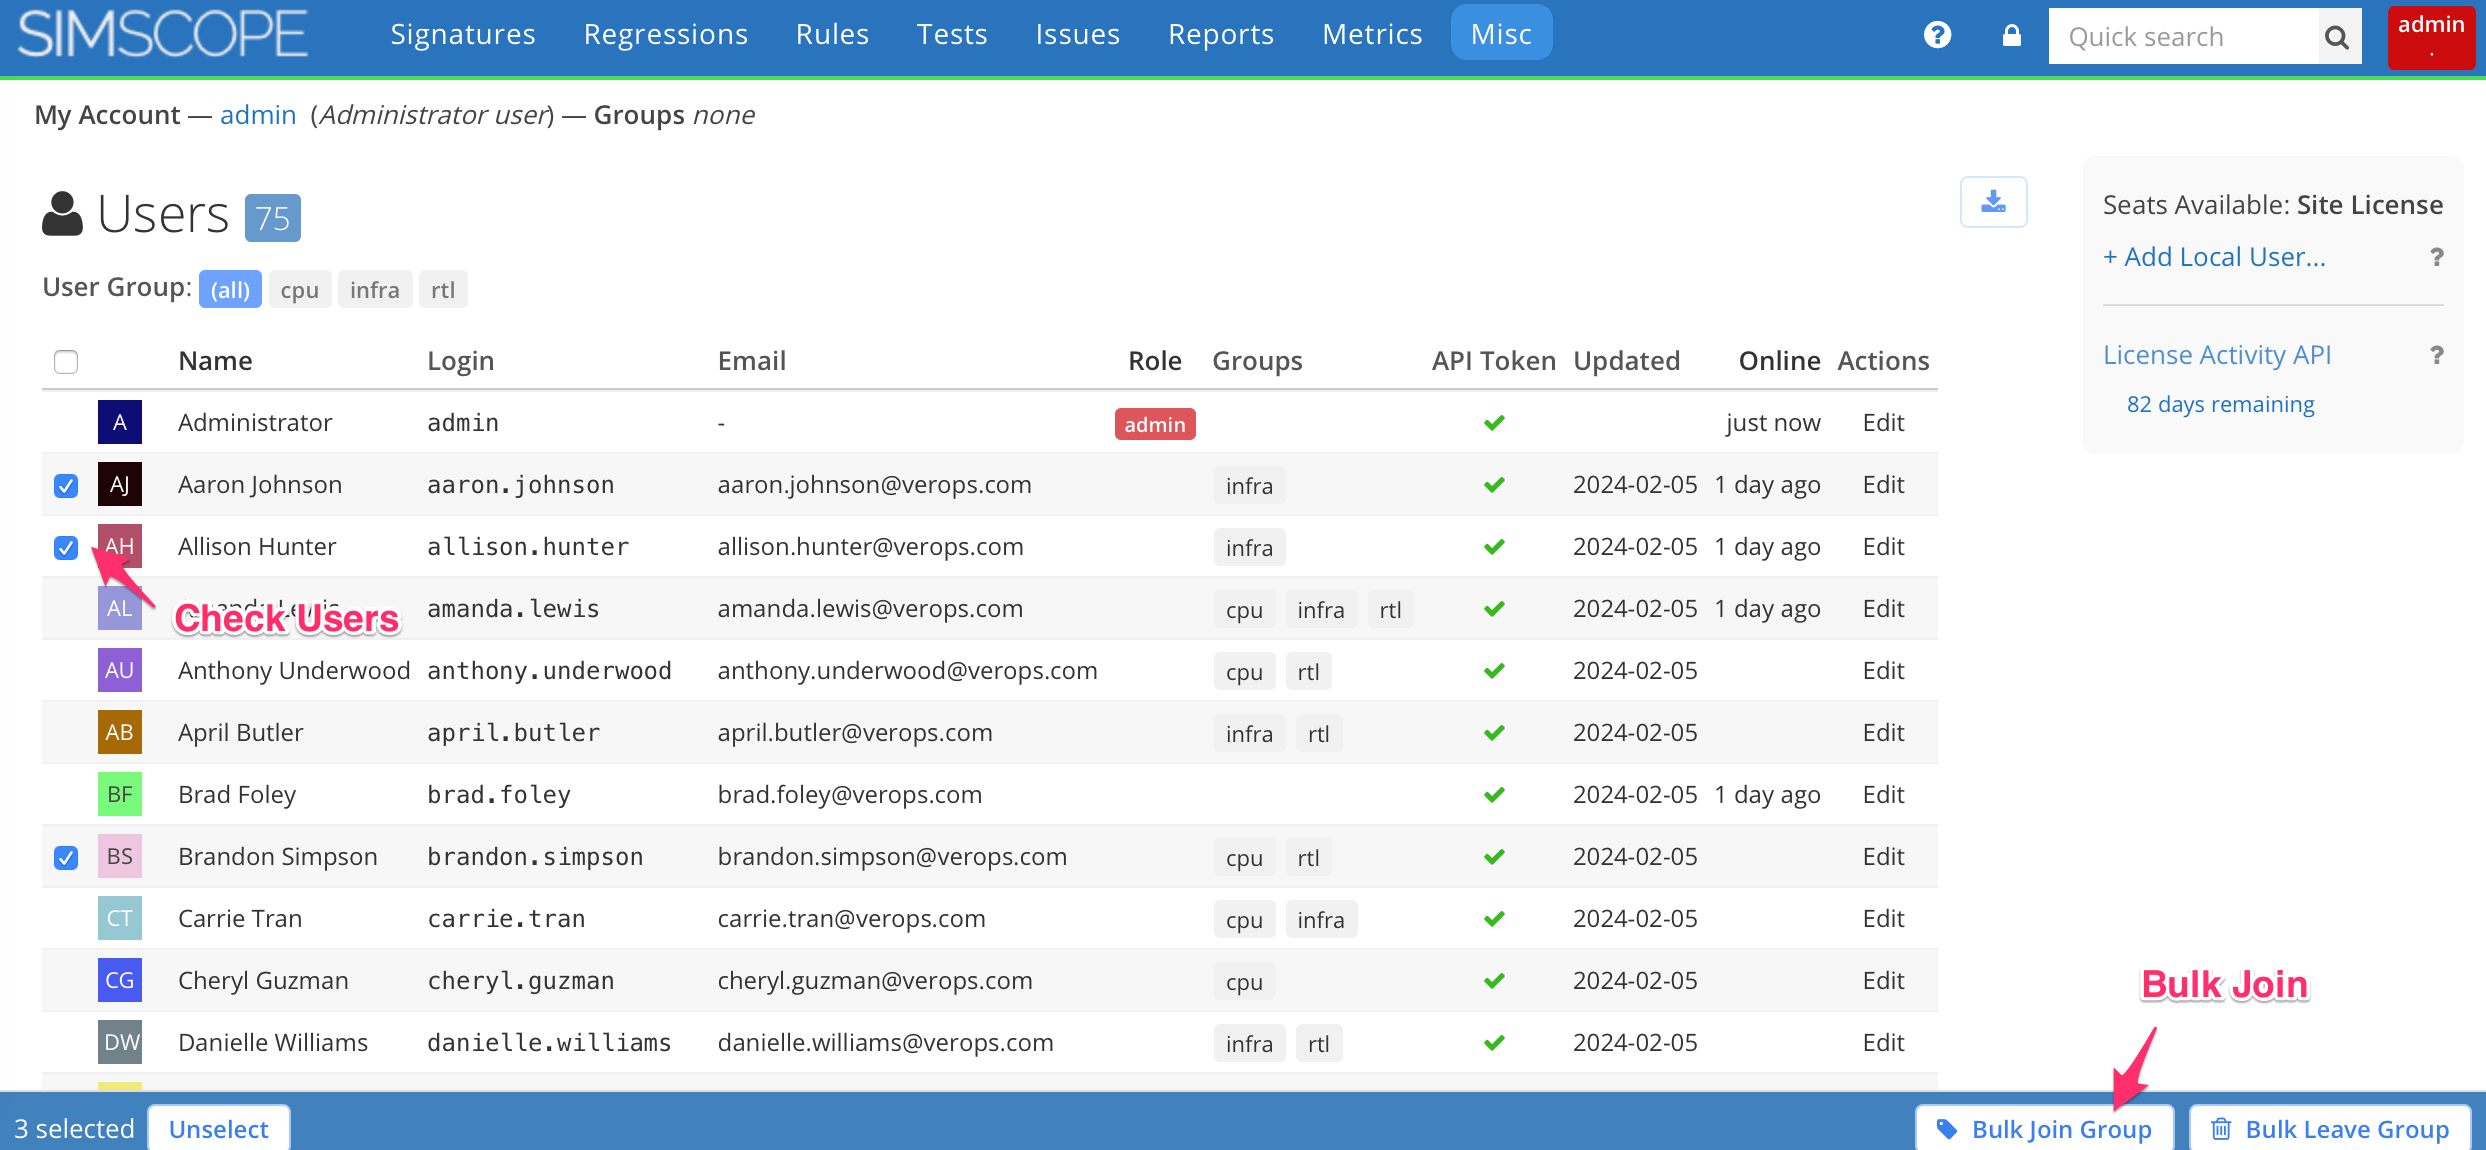Viewport: 2486px width, 1150px height.
Task: Open the Misc menu
Action: point(1501,34)
